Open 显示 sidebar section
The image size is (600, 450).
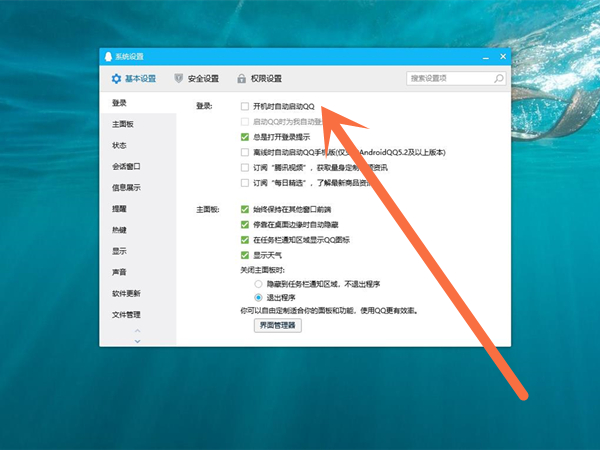pos(138,251)
